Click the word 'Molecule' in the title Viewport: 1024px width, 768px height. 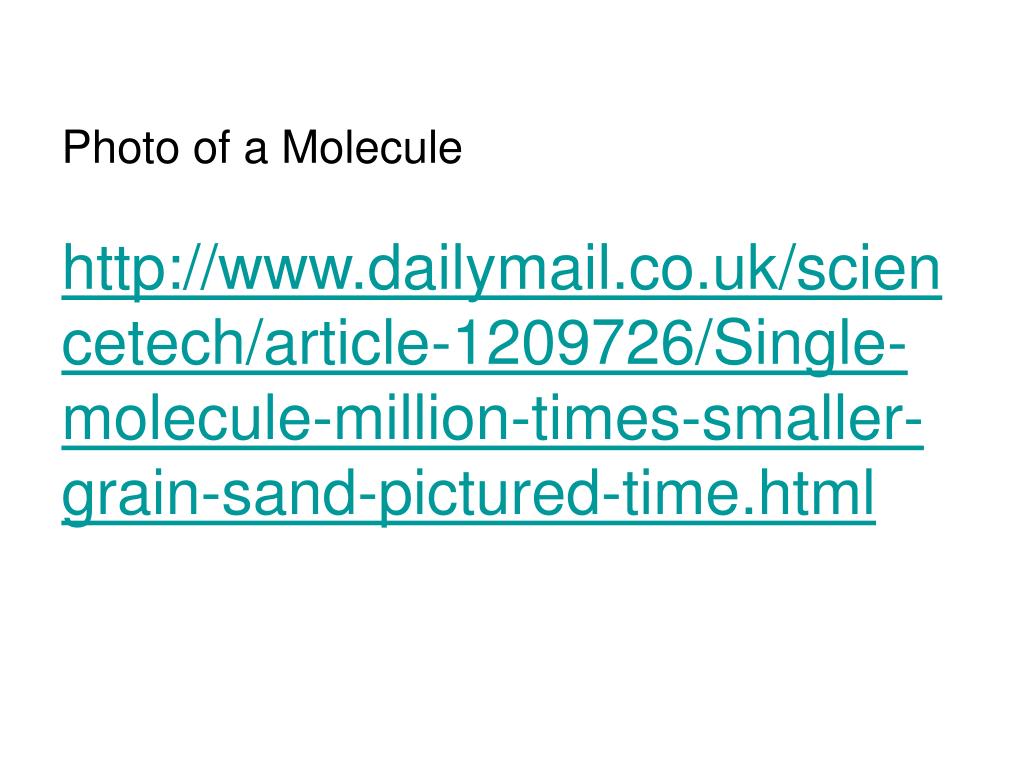(372, 147)
